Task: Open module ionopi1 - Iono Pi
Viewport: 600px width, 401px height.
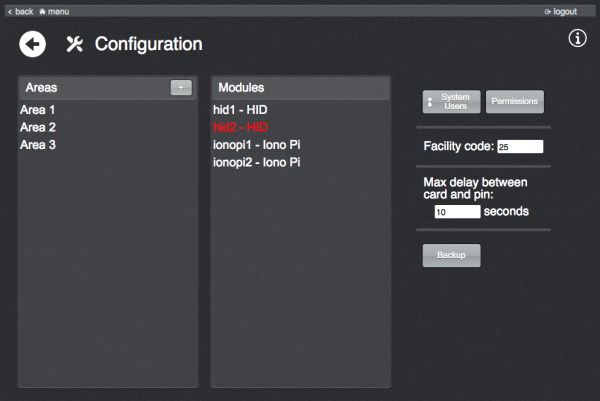Action: [257, 145]
